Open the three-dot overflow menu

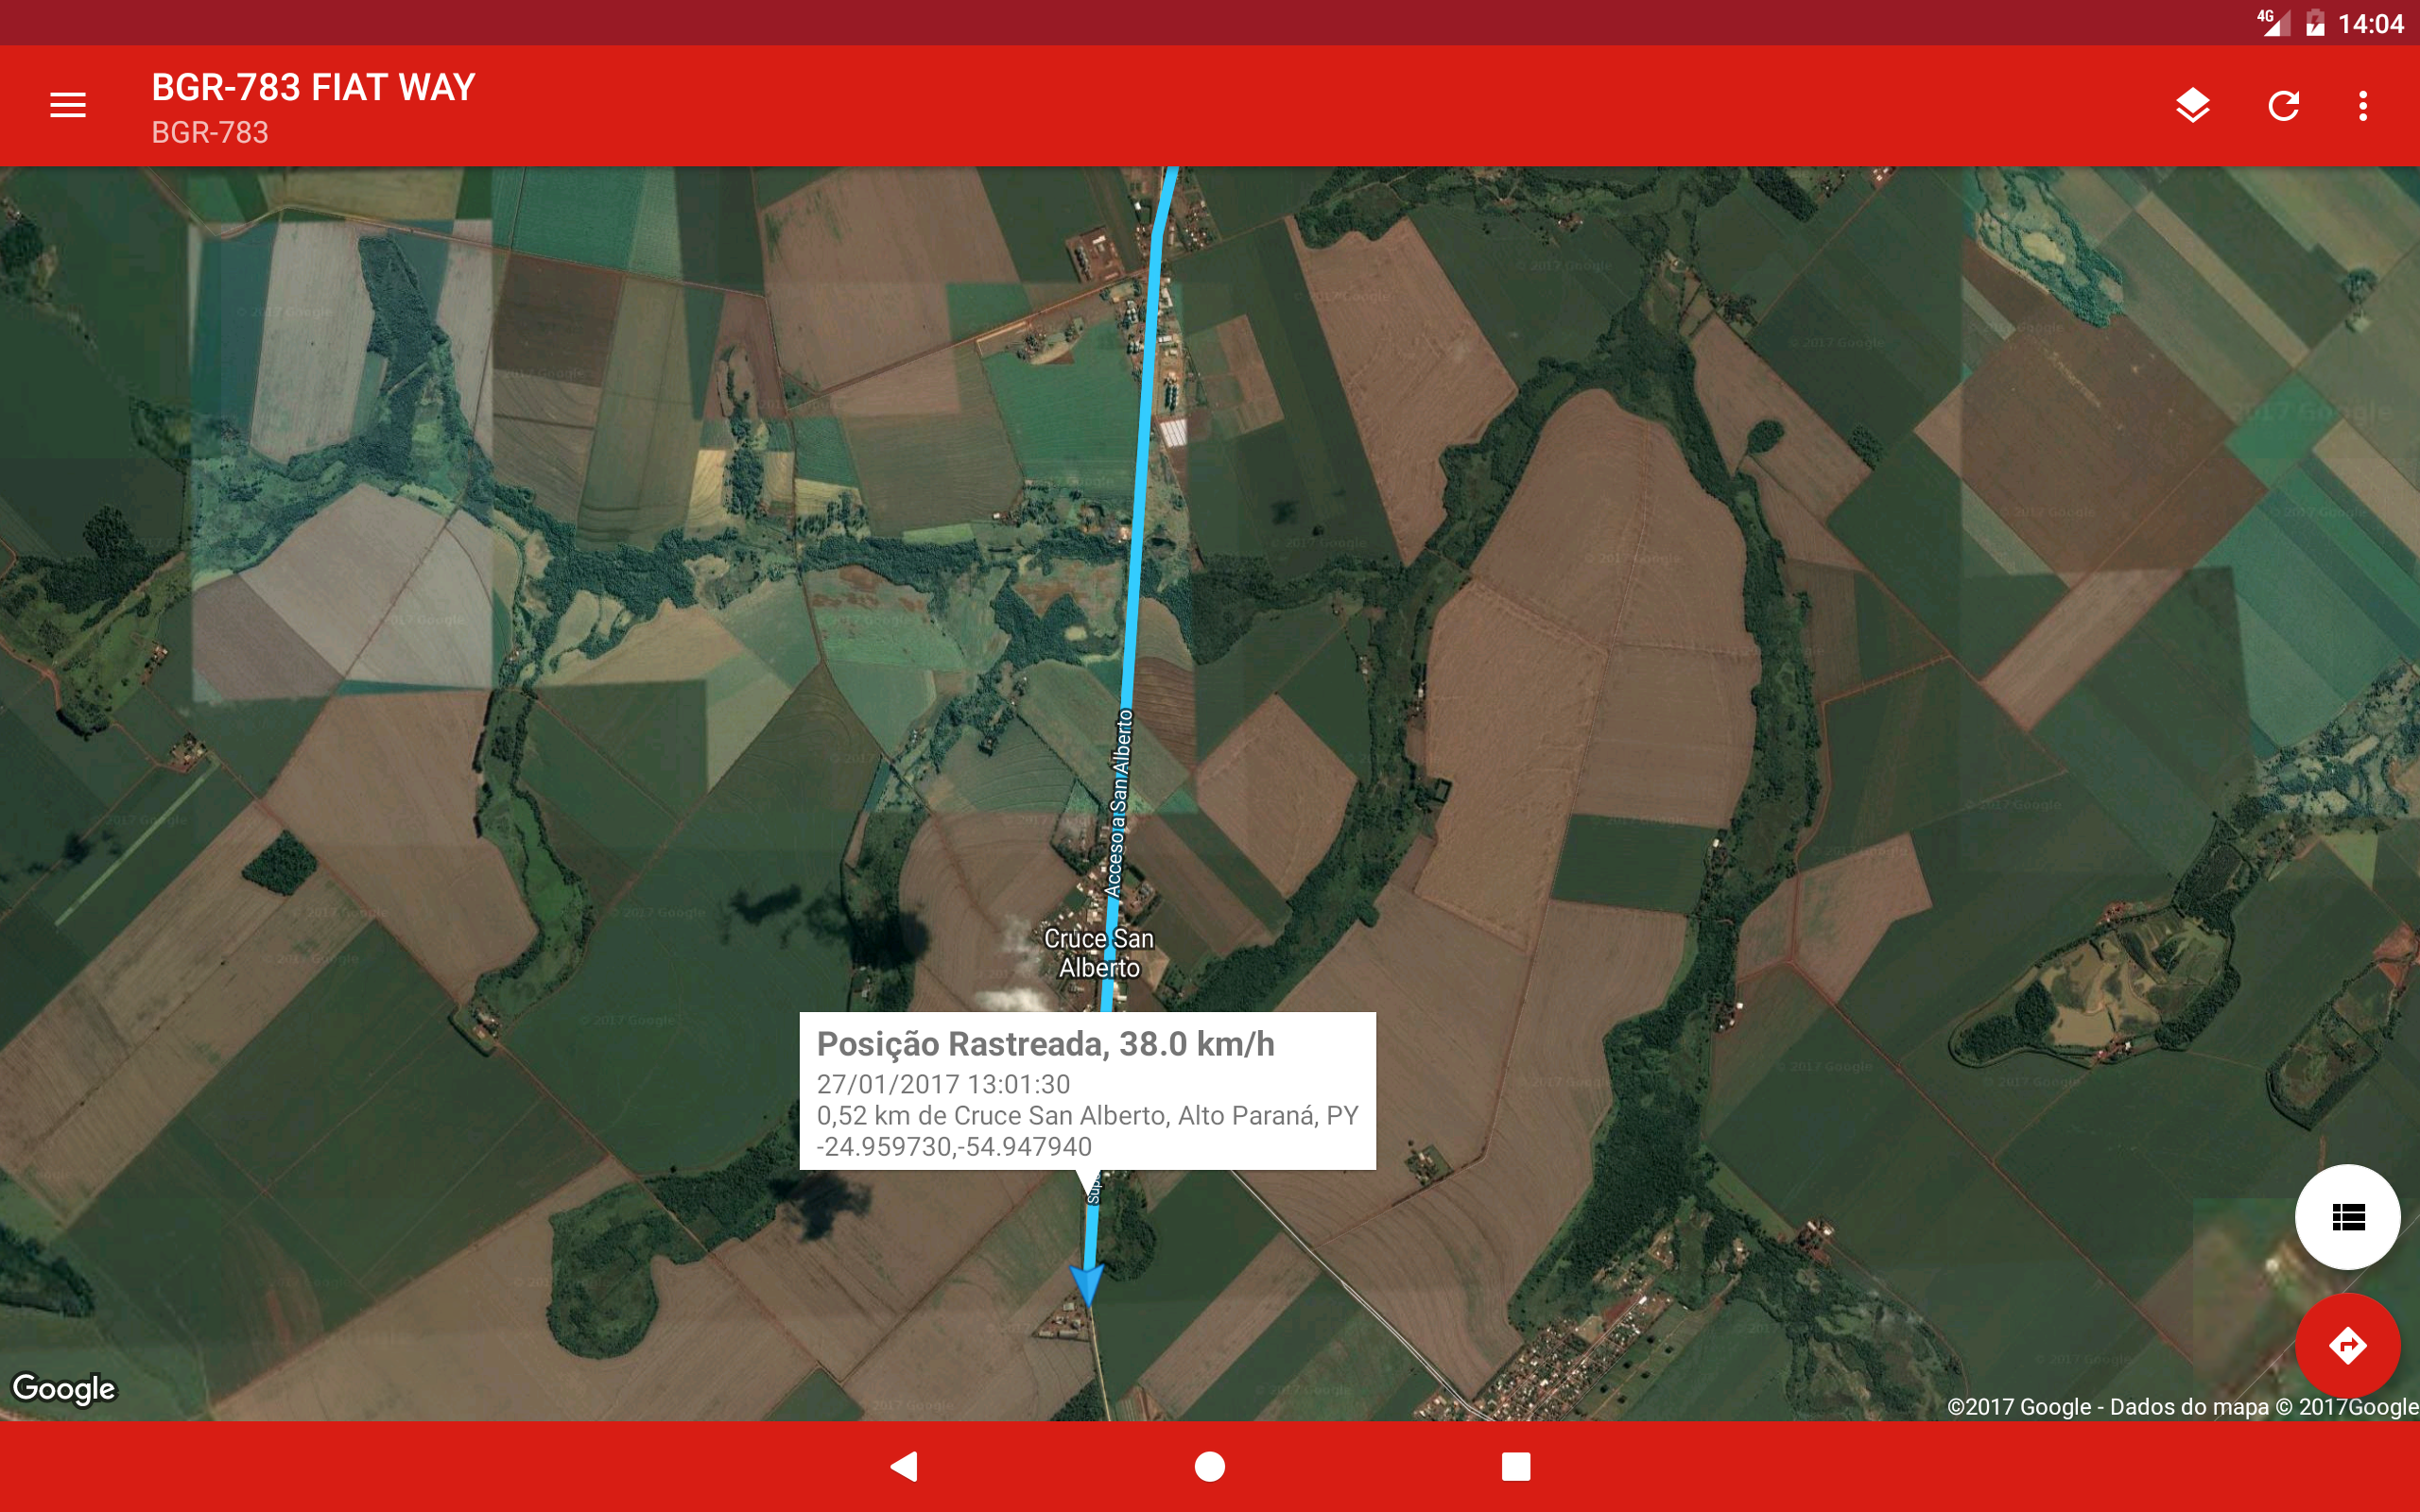click(x=2363, y=105)
